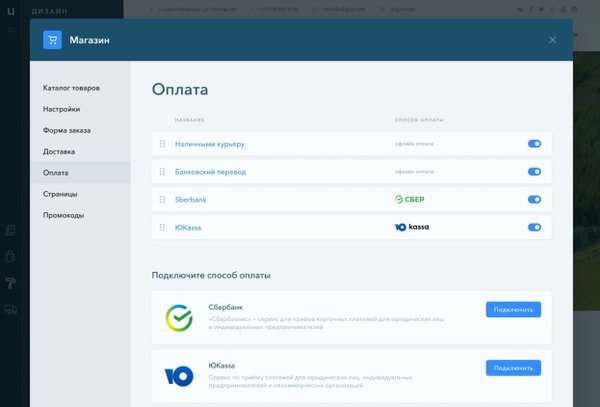
Task: Grab the drag handle for Наличными курьеру
Action: coord(162,144)
